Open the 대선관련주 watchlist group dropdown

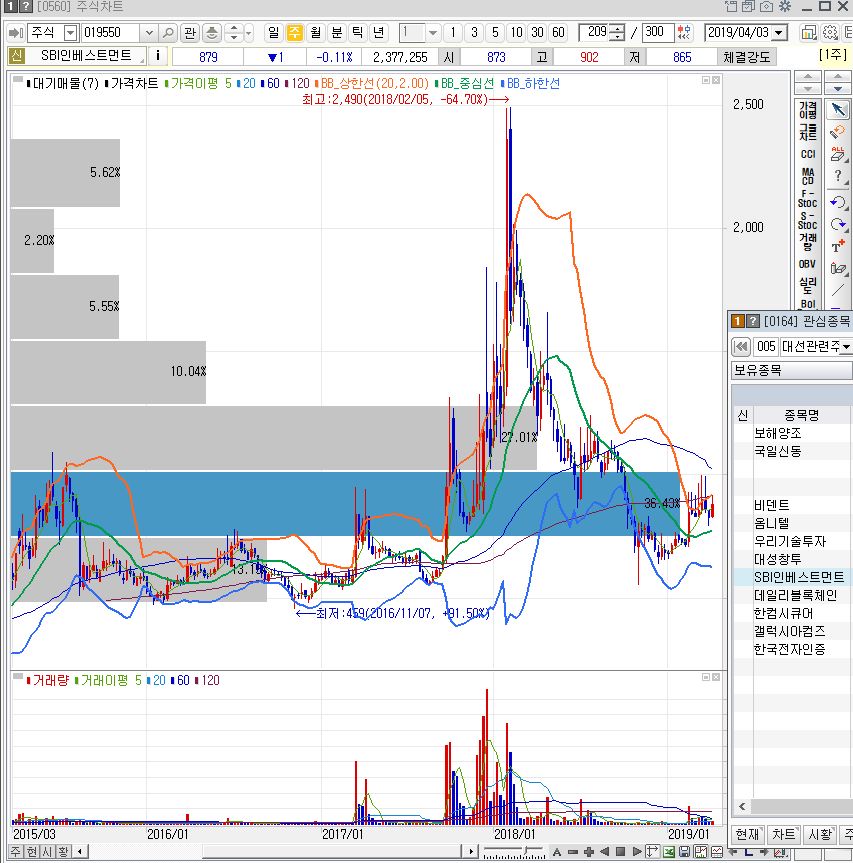(x=846, y=346)
